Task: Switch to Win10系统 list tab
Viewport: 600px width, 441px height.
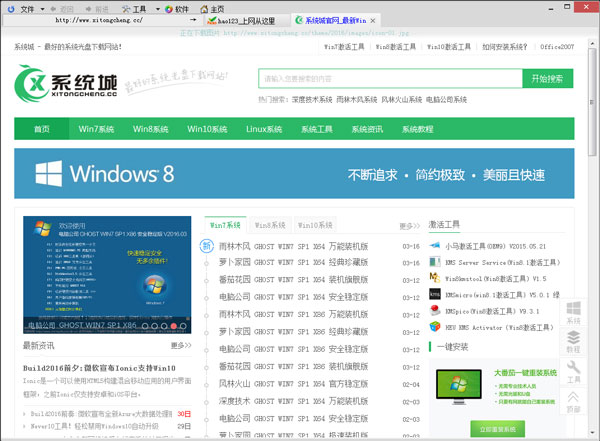Action: tap(315, 225)
